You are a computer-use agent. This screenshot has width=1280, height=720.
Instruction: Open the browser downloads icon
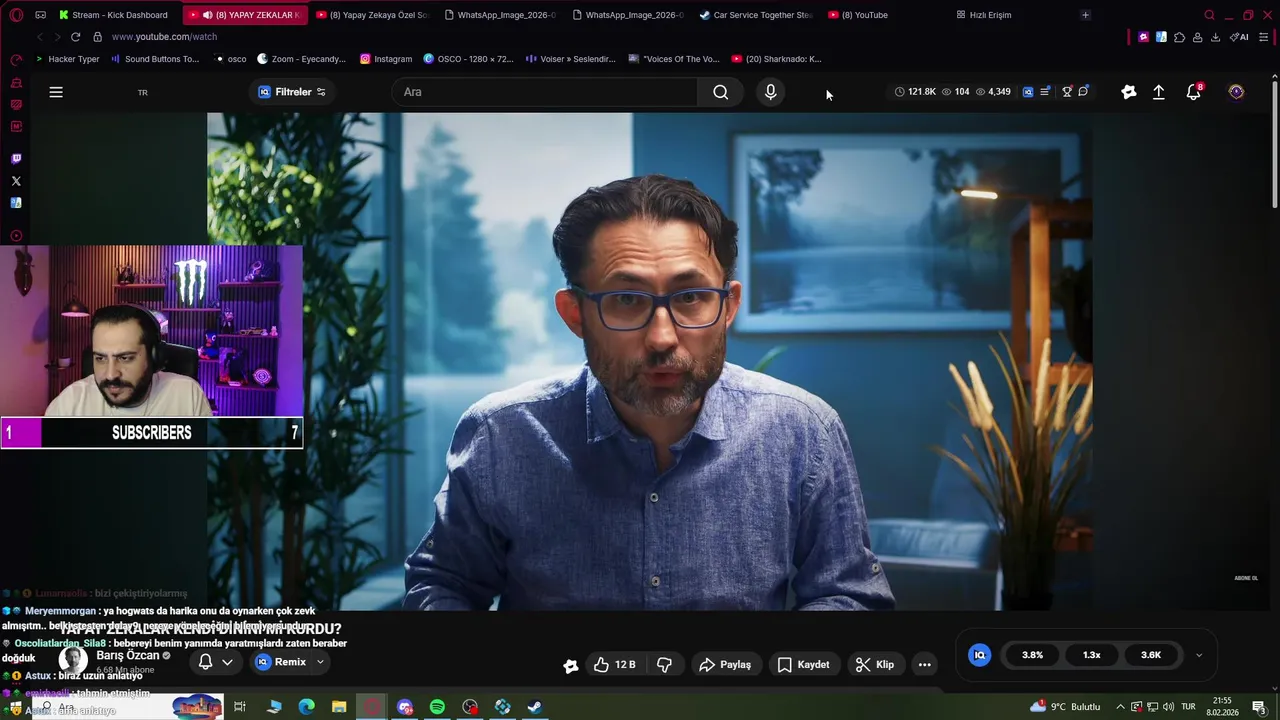1215,37
